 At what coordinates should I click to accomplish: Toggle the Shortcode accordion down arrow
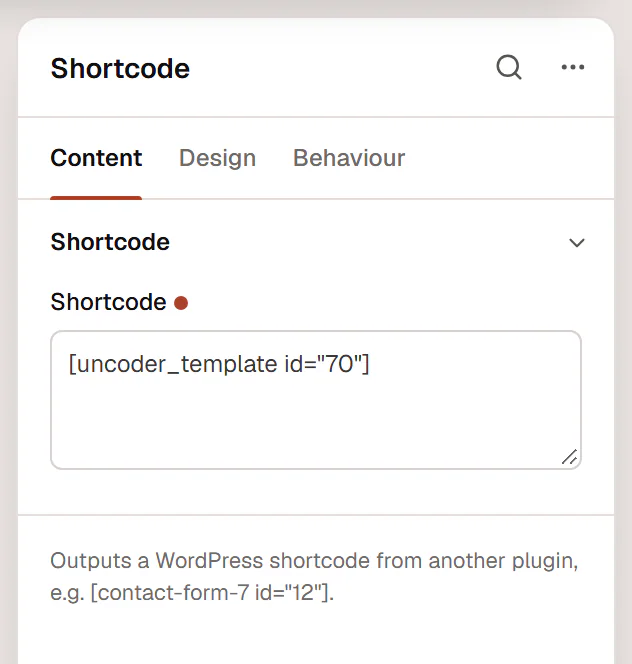click(x=577, y=243)
